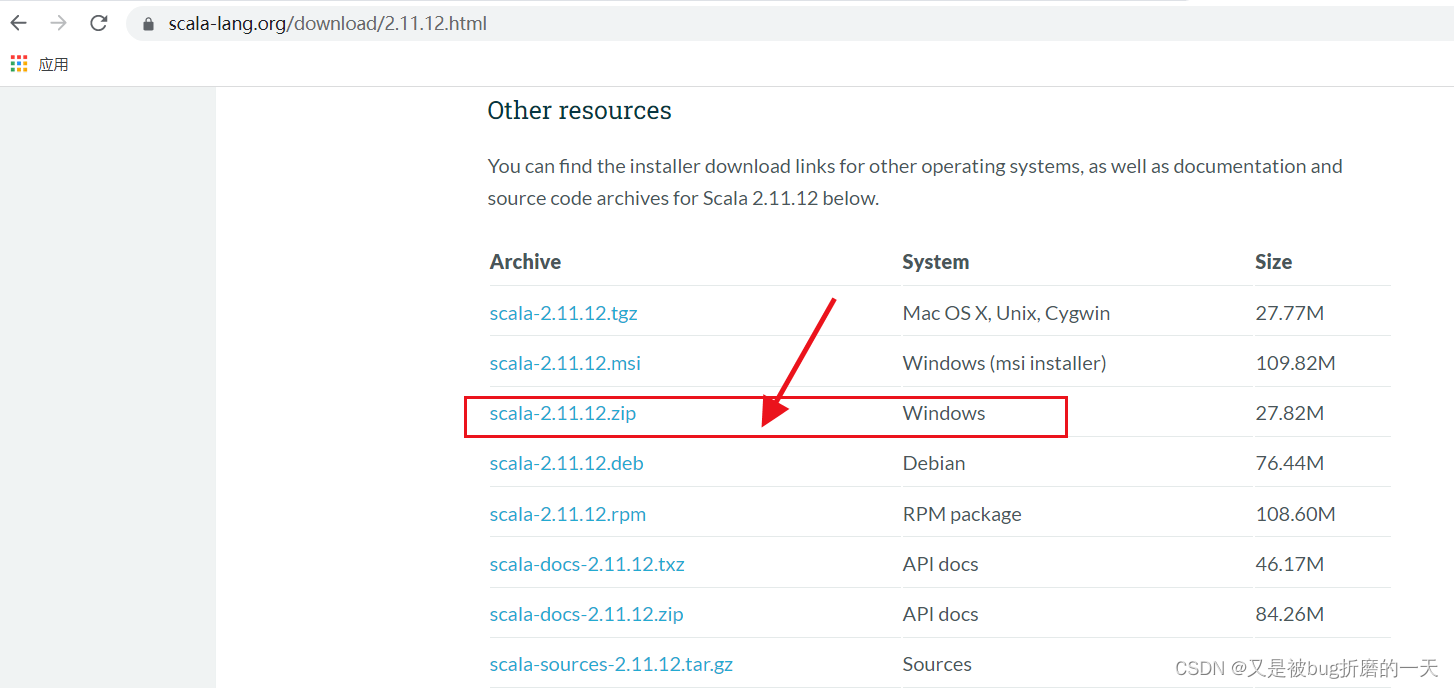Click the 27.82M size value

pyautogui.click(x=1289, y=413)
